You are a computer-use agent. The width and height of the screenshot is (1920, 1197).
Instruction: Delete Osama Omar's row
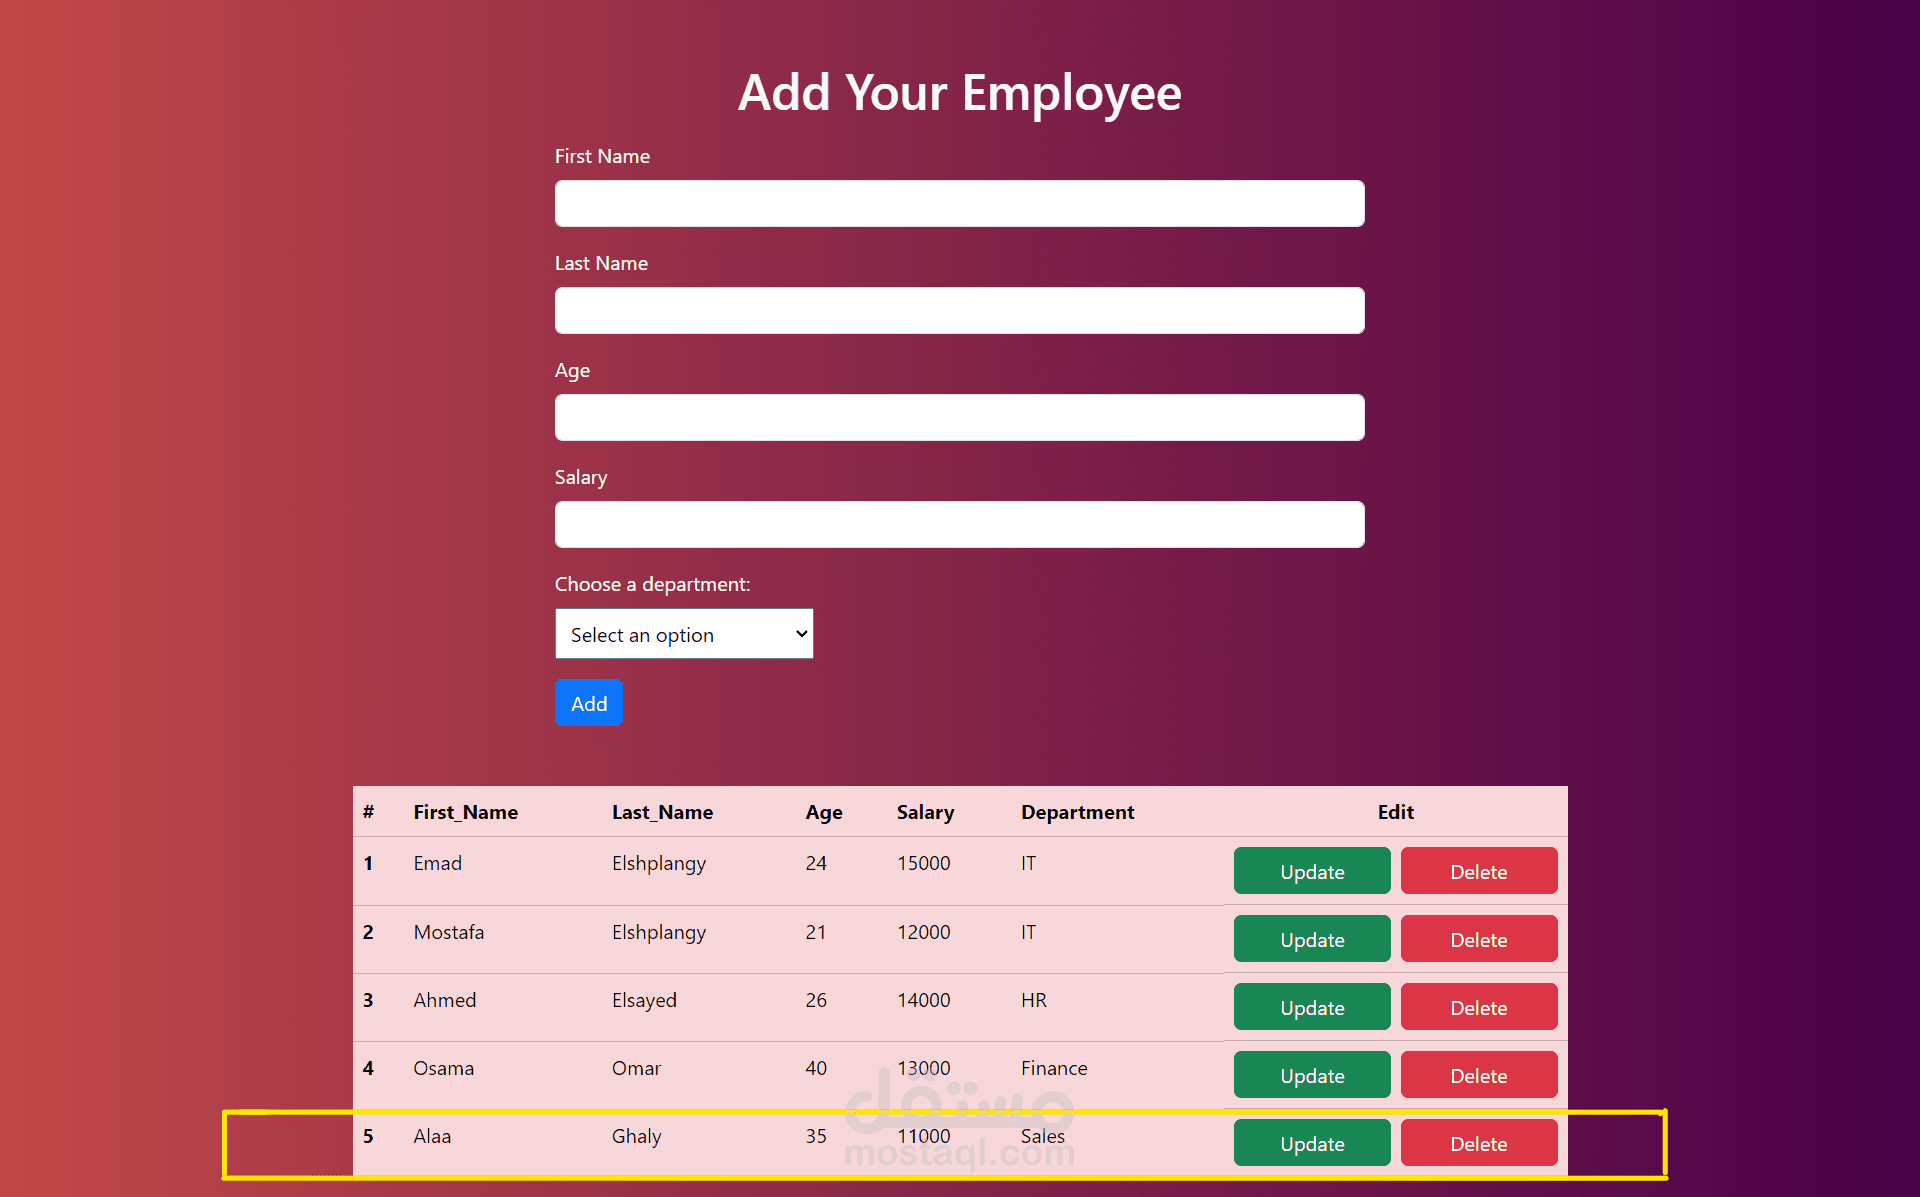1478,1075
